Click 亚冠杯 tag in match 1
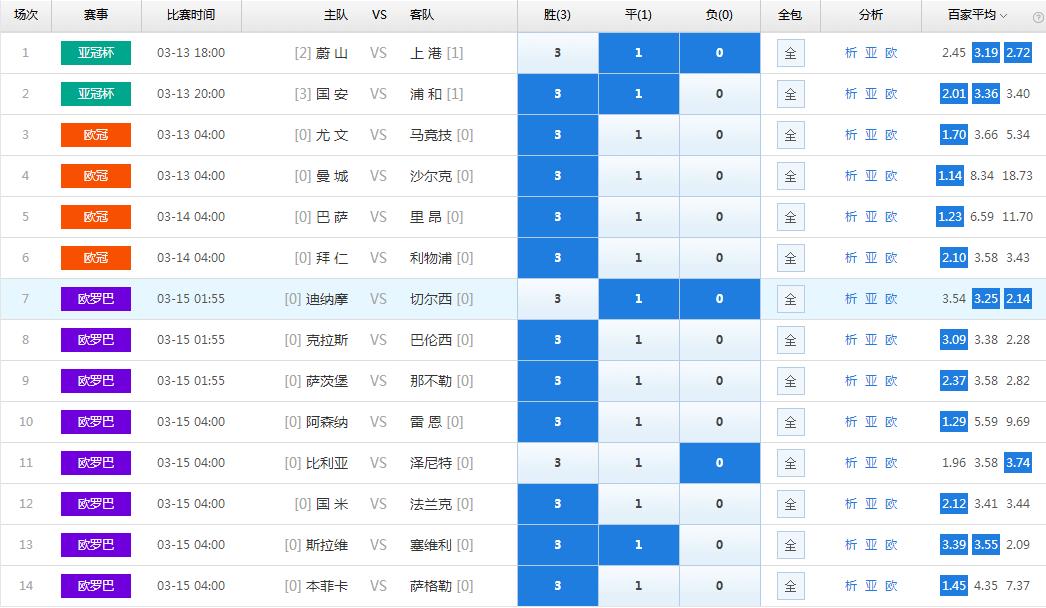The width and height of the screenshot is (1046, 608). [96, 53]
